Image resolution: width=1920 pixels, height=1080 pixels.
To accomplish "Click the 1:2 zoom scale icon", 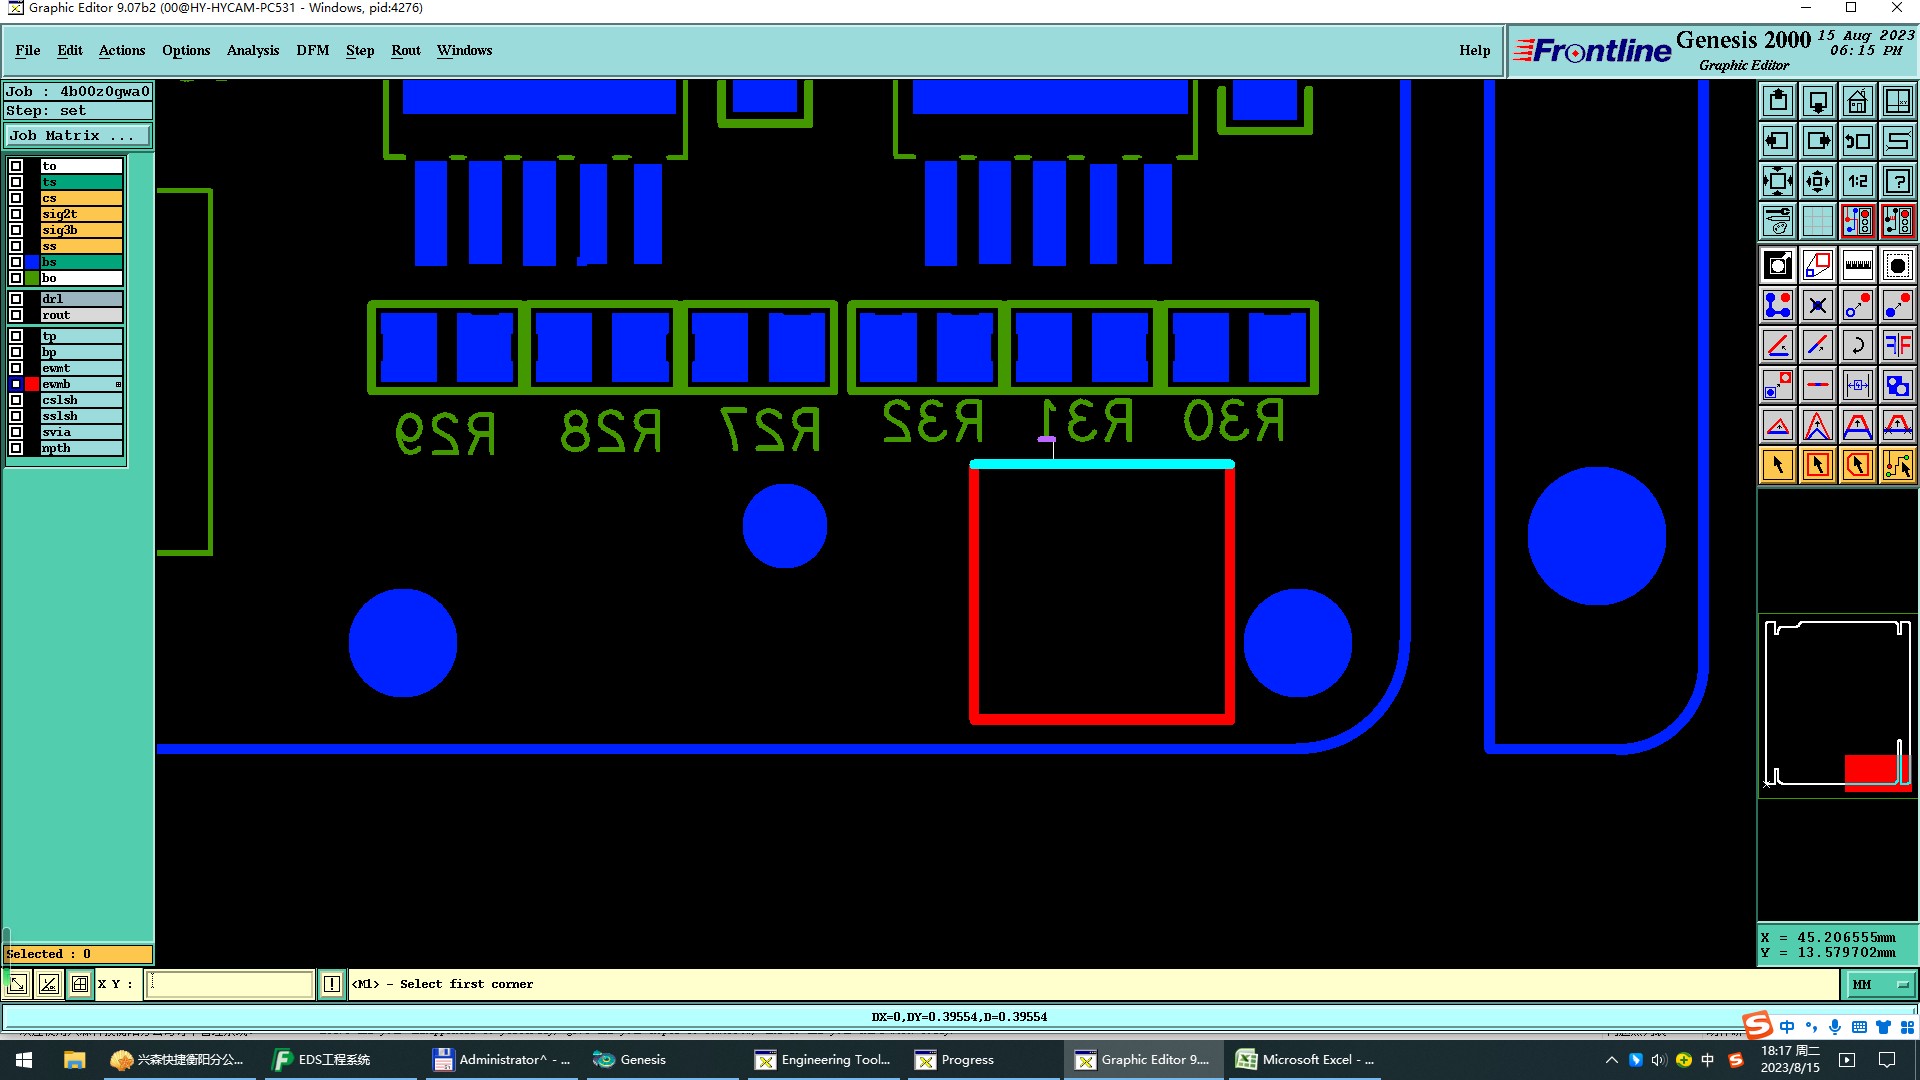I will [1857, 181].
